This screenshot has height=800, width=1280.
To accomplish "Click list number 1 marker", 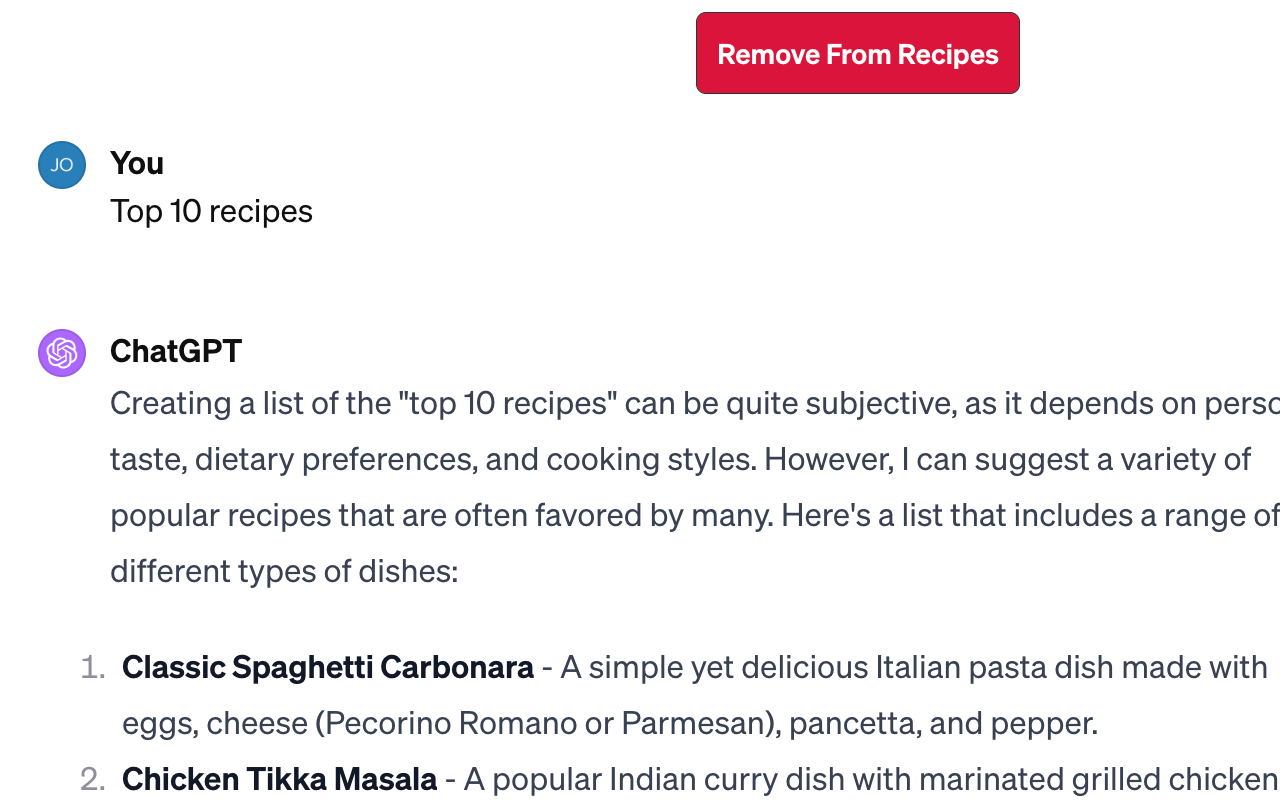I will [93, 667].
